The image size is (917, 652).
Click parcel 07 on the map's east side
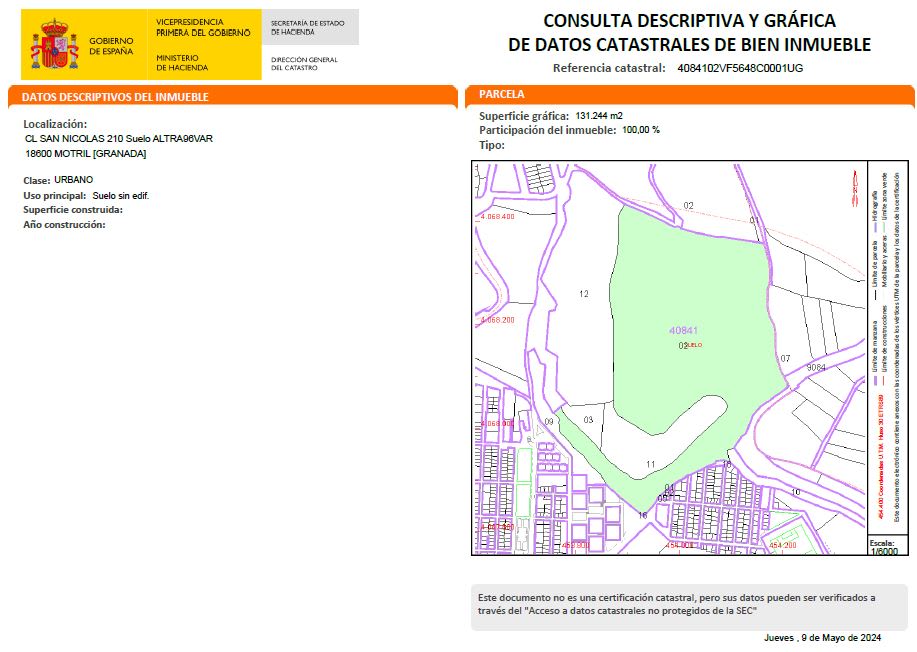tap(785, 358)
